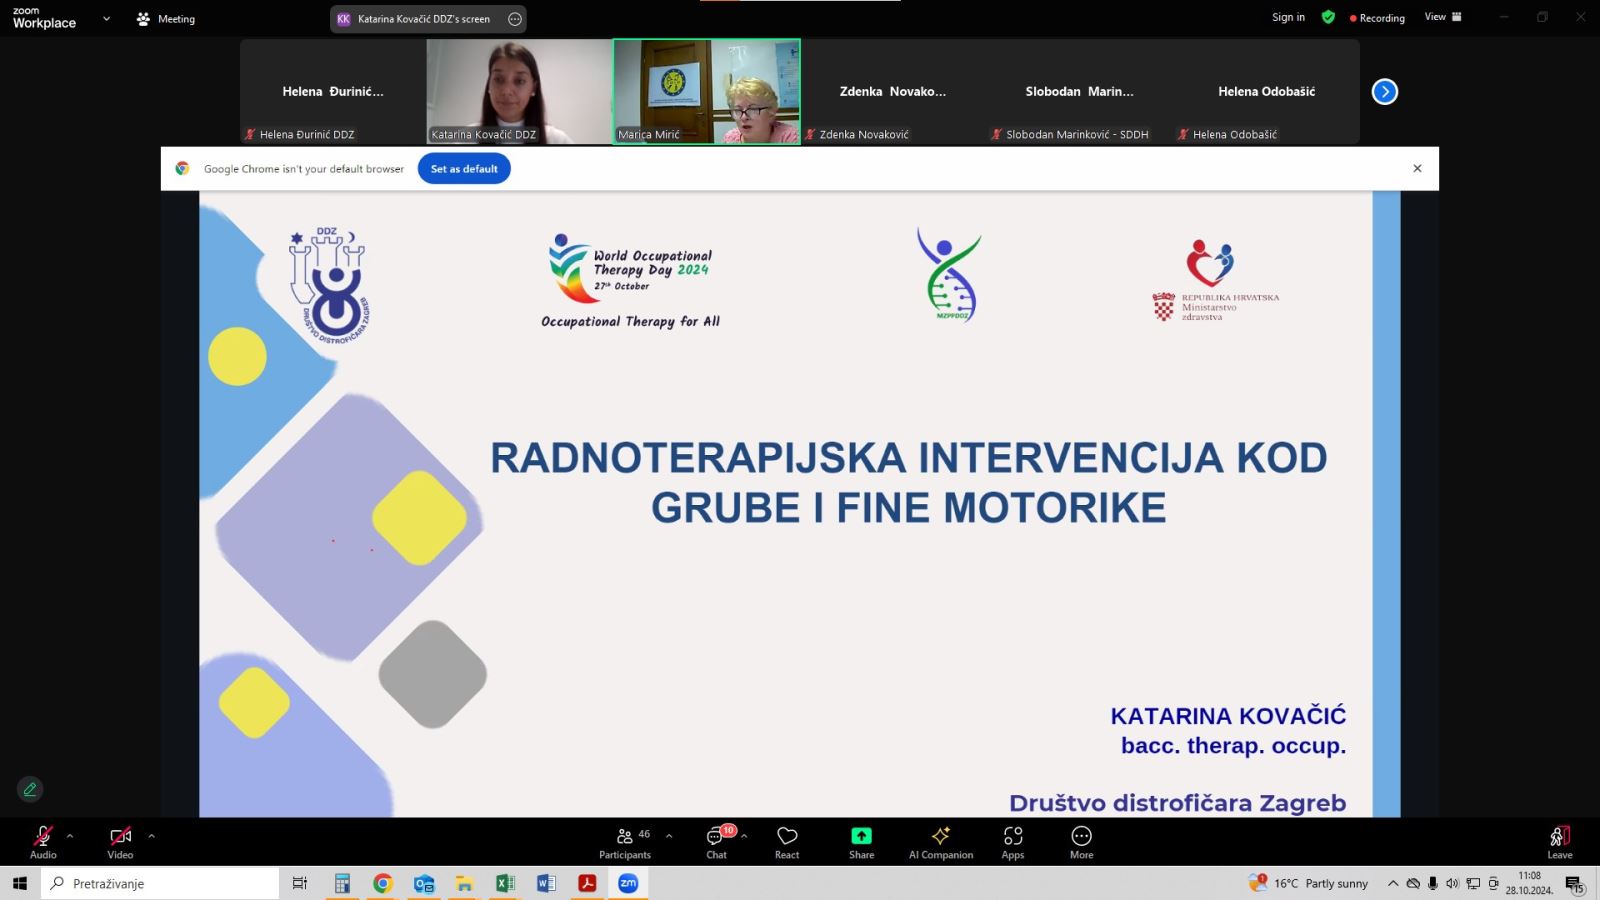Screen dimensions: 1600x900
Task: Open Google Chrome from the taskbar
Action: click(383, 883)
